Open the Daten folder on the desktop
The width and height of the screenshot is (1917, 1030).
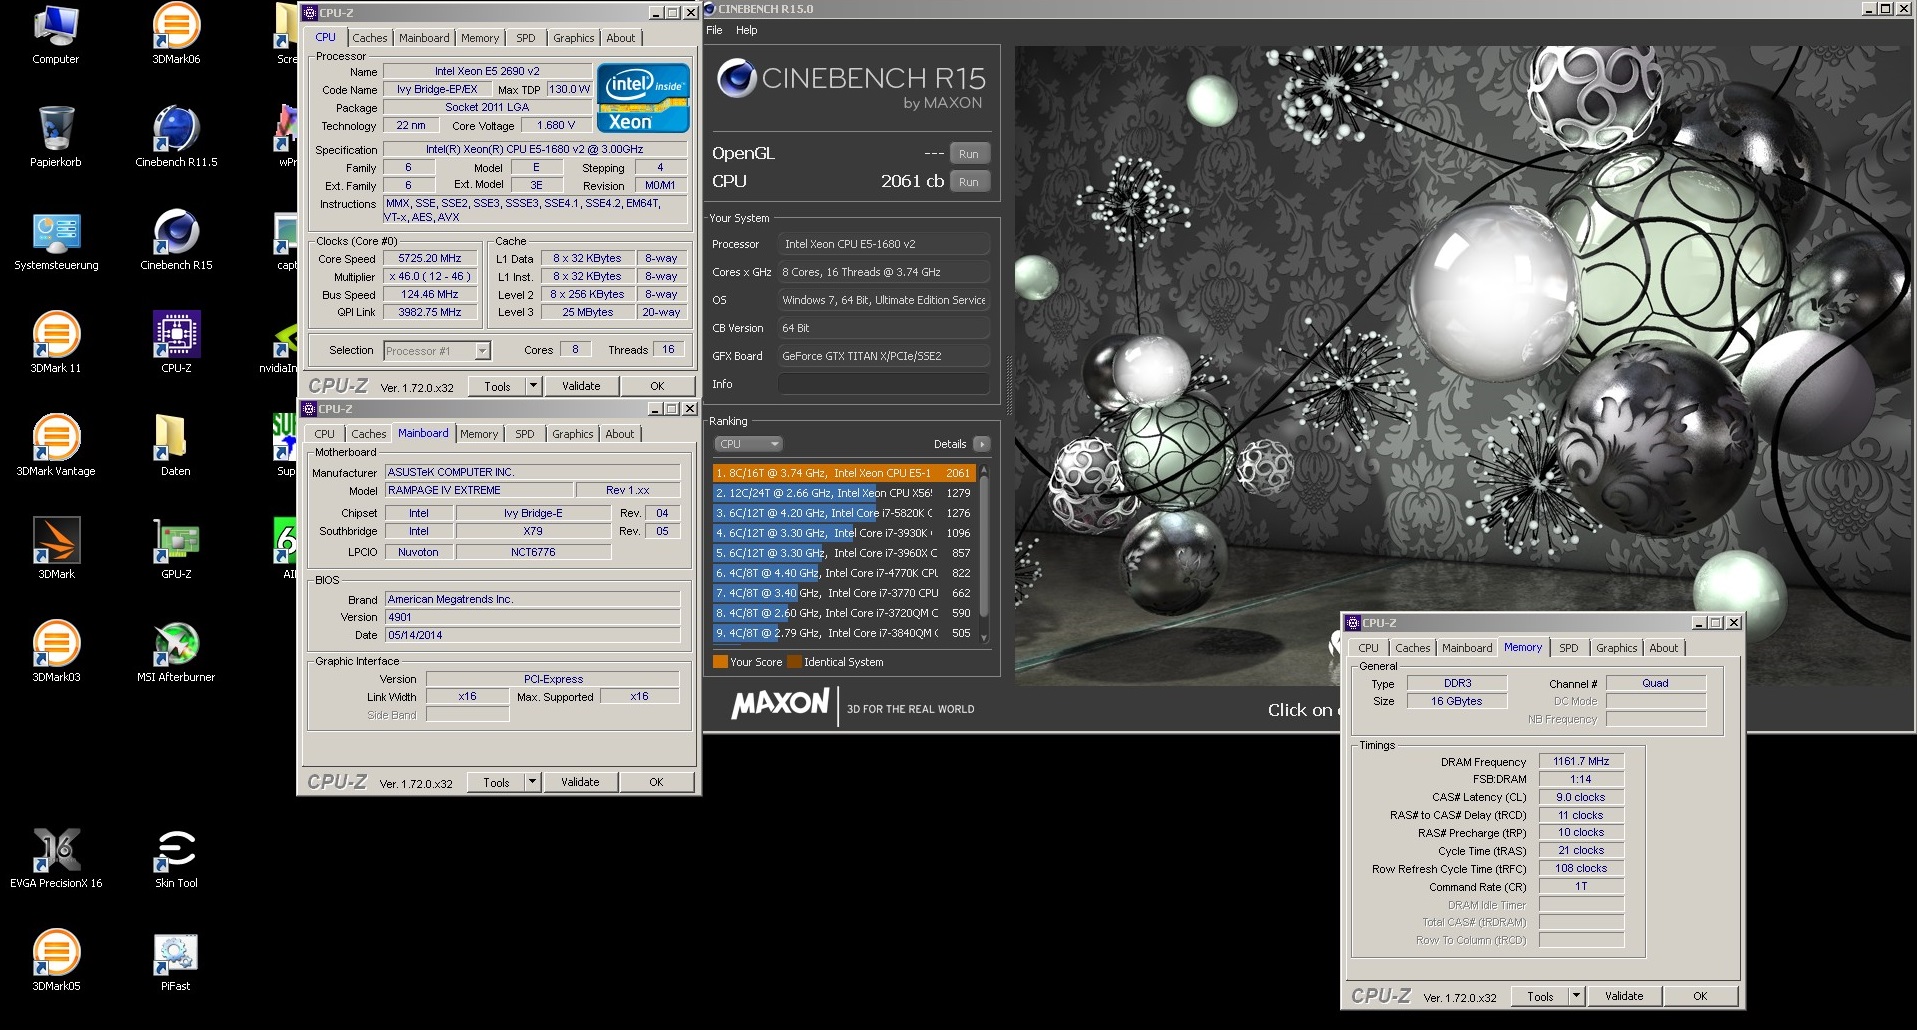pos(176,446)
